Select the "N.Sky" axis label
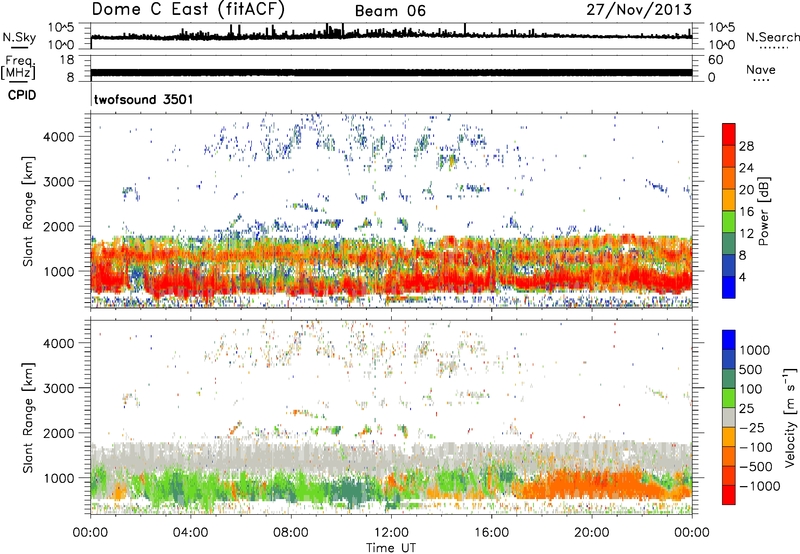Viewport: 800px width, 554px height. click(x=19, y=37)
